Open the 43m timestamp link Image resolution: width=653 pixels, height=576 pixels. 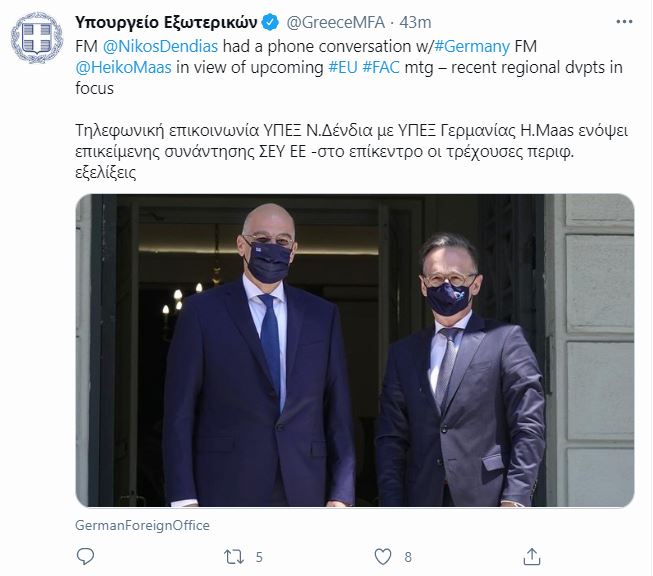pos(415,22)
